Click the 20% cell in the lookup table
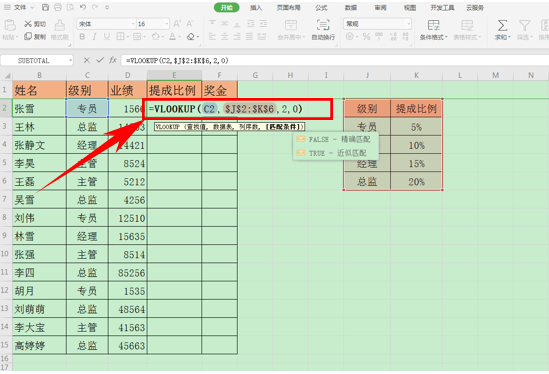This screenshot has width=549, height=374. point(416,181)
